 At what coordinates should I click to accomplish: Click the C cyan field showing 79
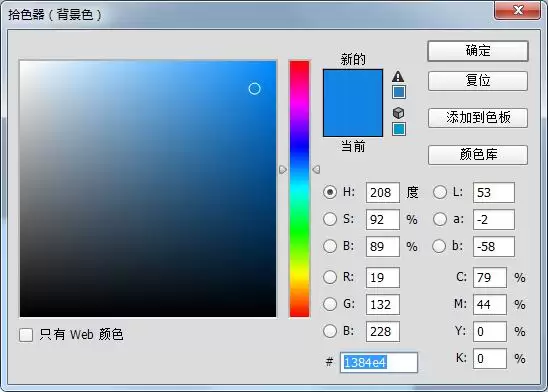point(490,277)
